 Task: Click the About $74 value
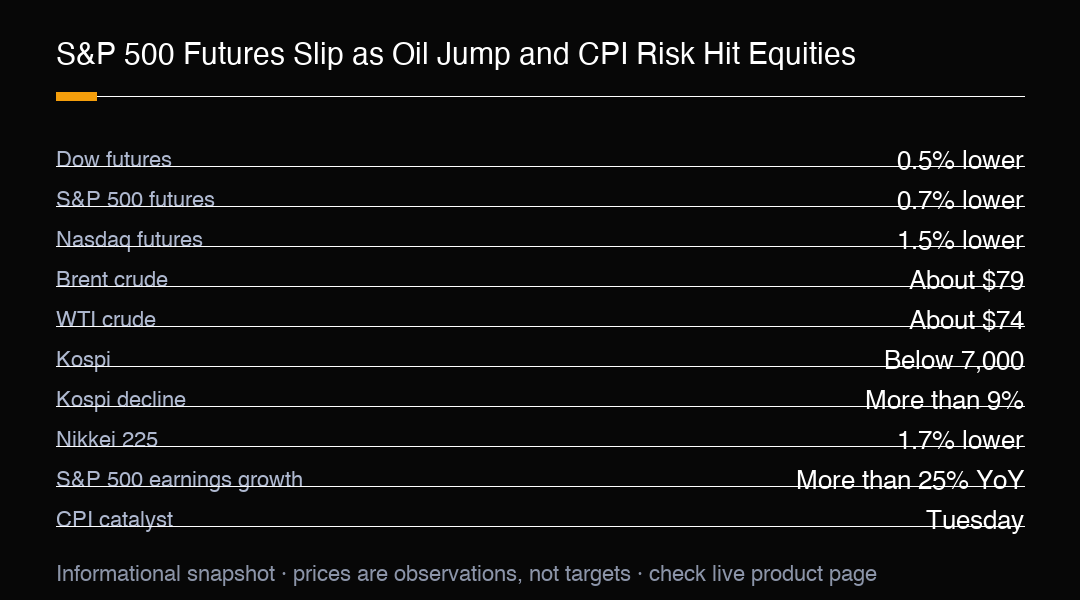click(966, 320)
